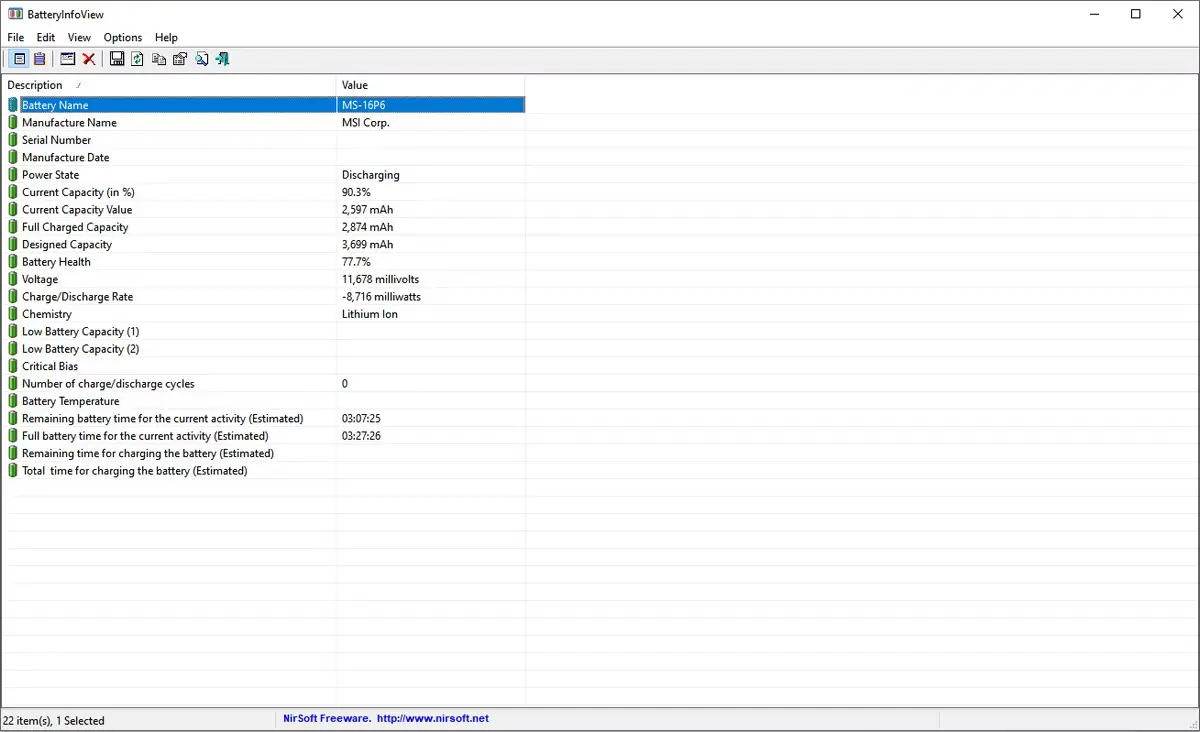Select Full battery time for current activity row
Viewport: 1200px width, 732px height.
(x=264, y=436)
